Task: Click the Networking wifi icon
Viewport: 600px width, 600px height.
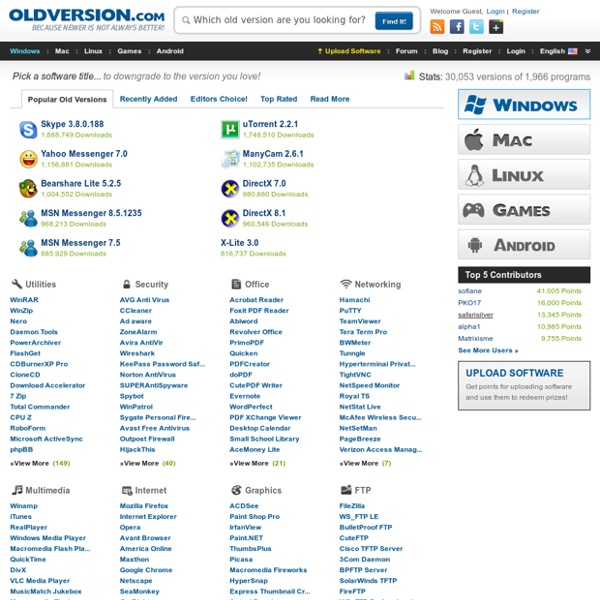Action: pos(346,284)
